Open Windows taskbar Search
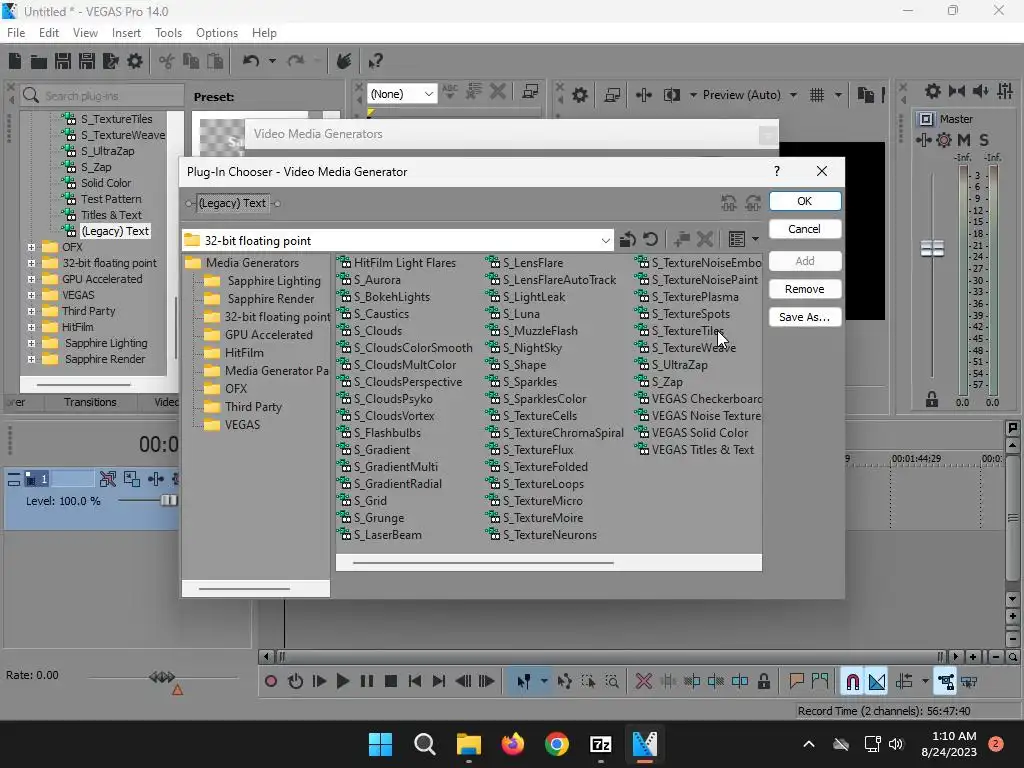This screenshot has height=768, width=1024. click(x=424, y=744)
